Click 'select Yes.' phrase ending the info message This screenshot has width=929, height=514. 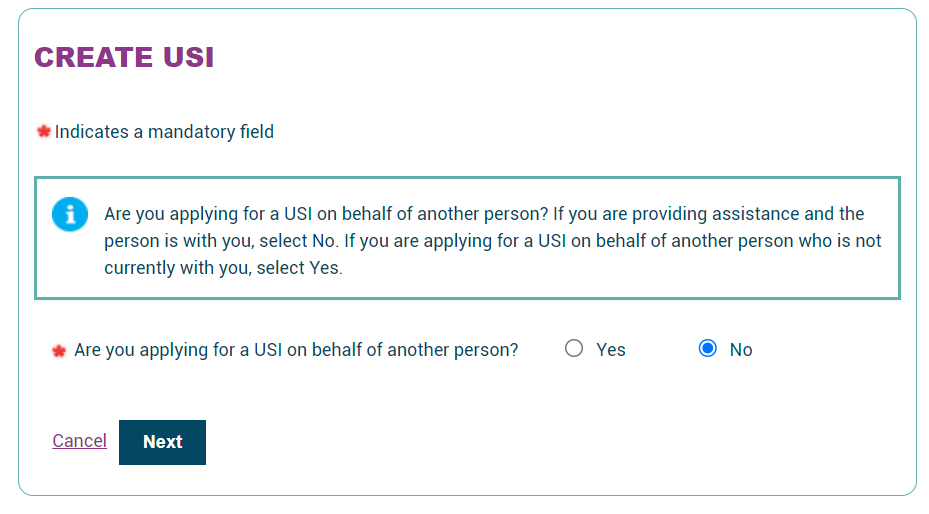pos(300,268)
